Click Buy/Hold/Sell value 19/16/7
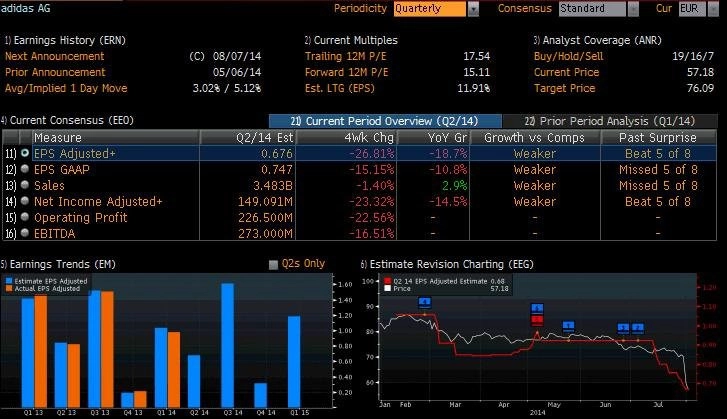 tap(693, 56)
